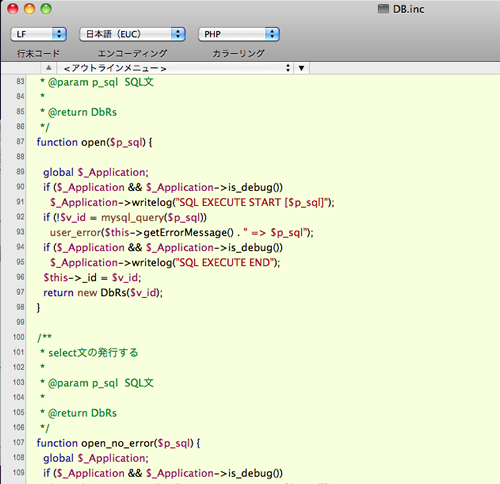Click the closing brace on line 98
Screen dimensions: 500x484
[x=38, y=307]
